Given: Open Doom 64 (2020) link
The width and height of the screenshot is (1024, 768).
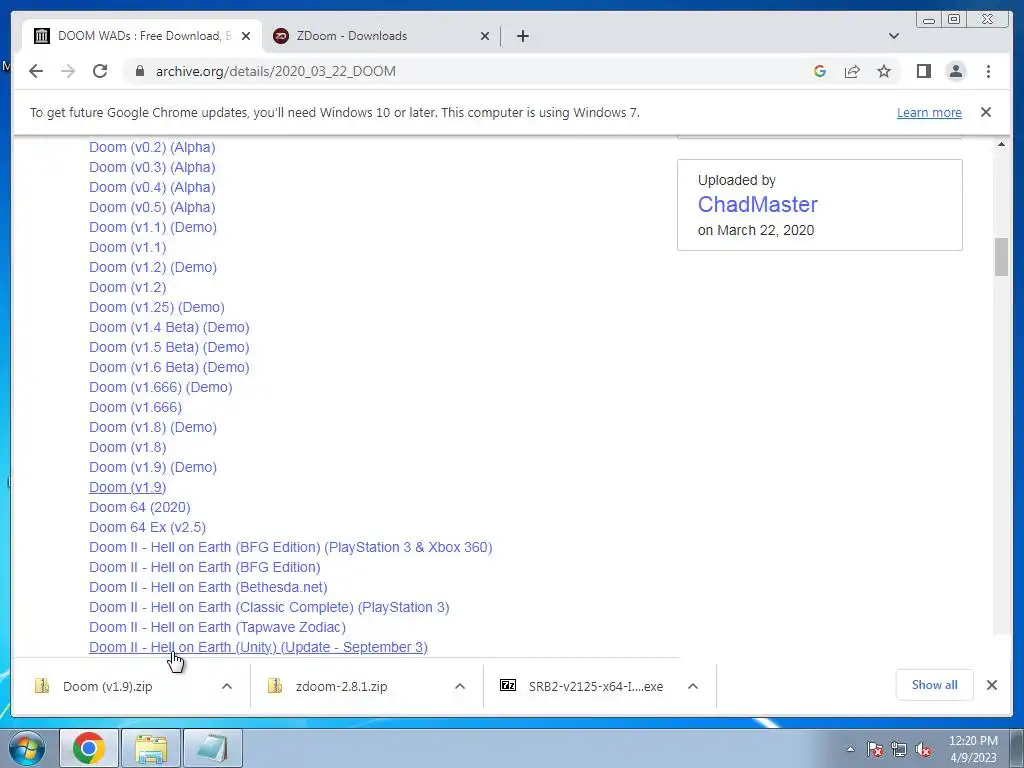Looking at the screenshot, I should click(140, 507).
